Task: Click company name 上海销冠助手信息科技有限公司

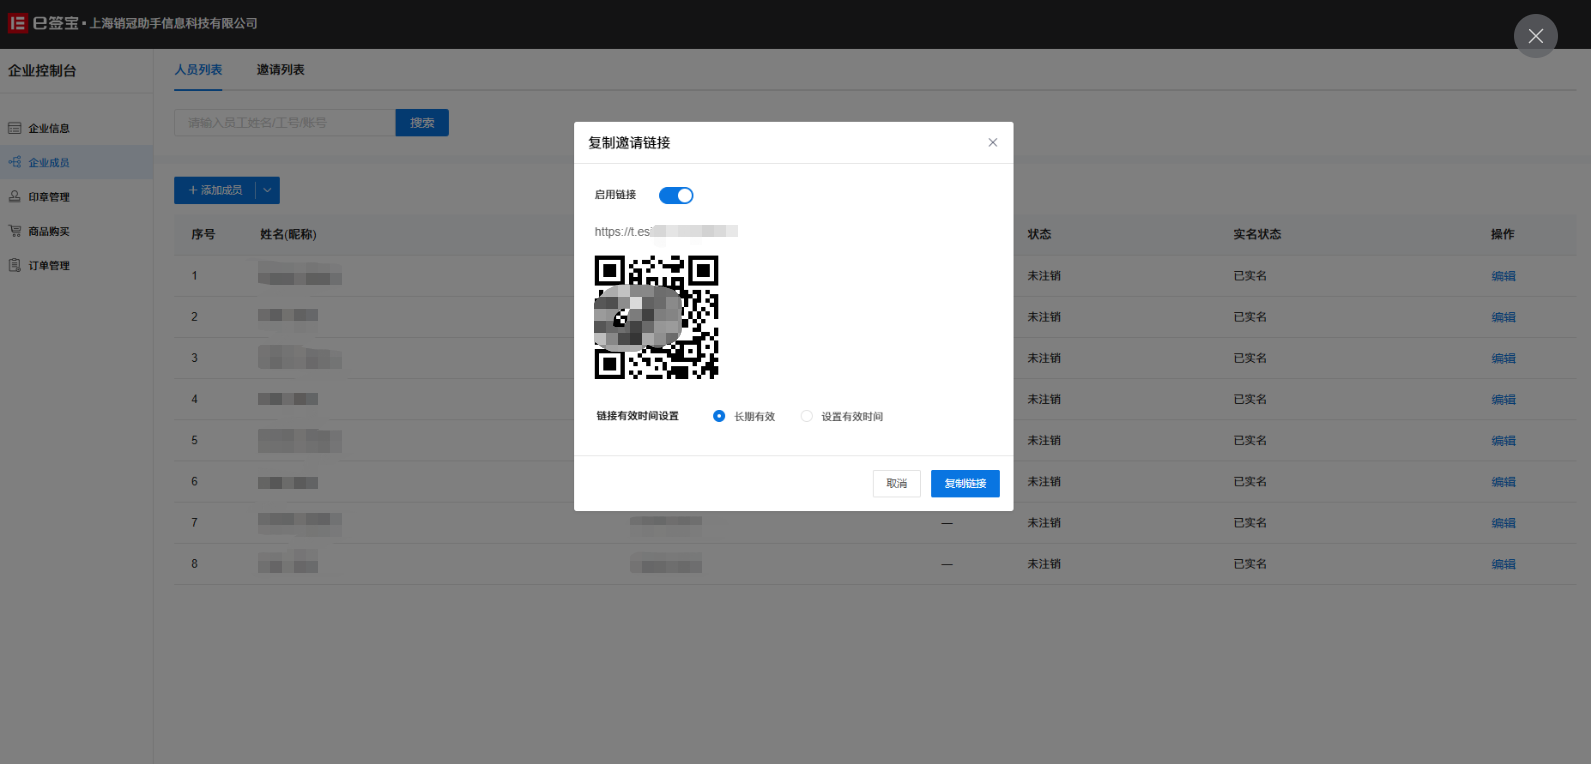Action: pyautogui.click(x=174, y=23)
